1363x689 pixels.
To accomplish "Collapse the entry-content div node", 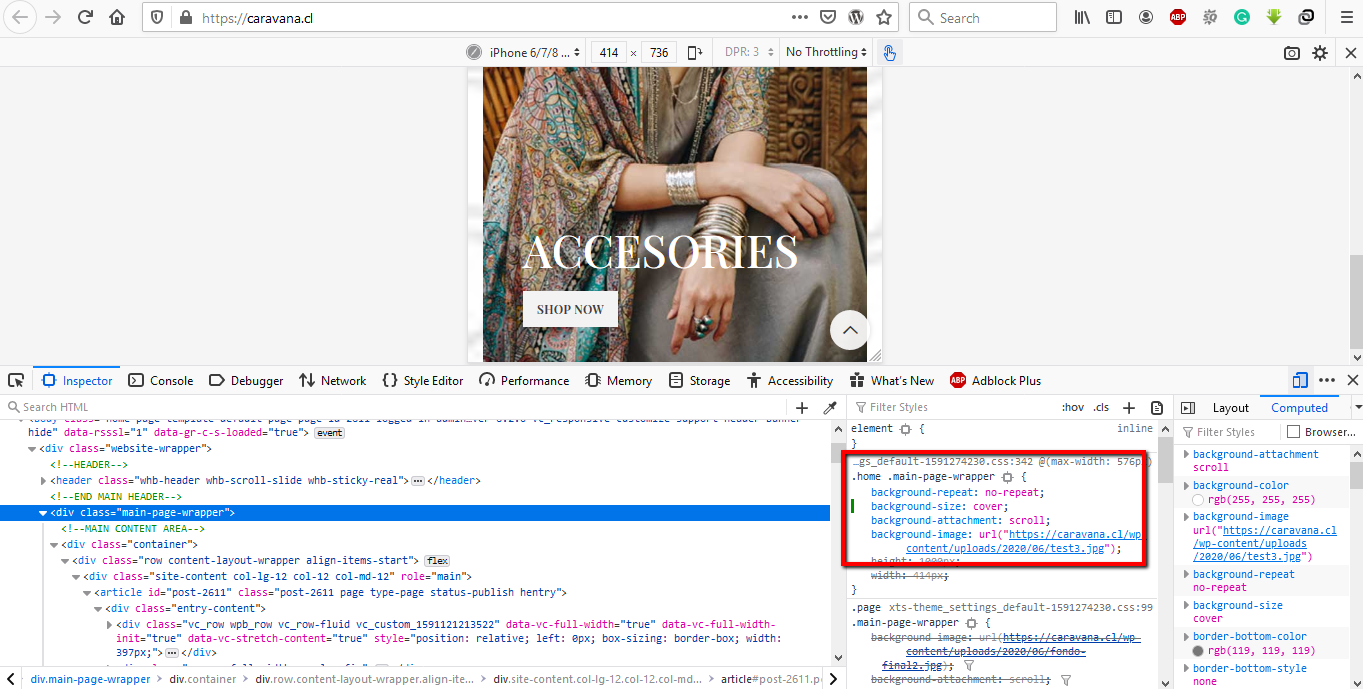I will 98,609.
